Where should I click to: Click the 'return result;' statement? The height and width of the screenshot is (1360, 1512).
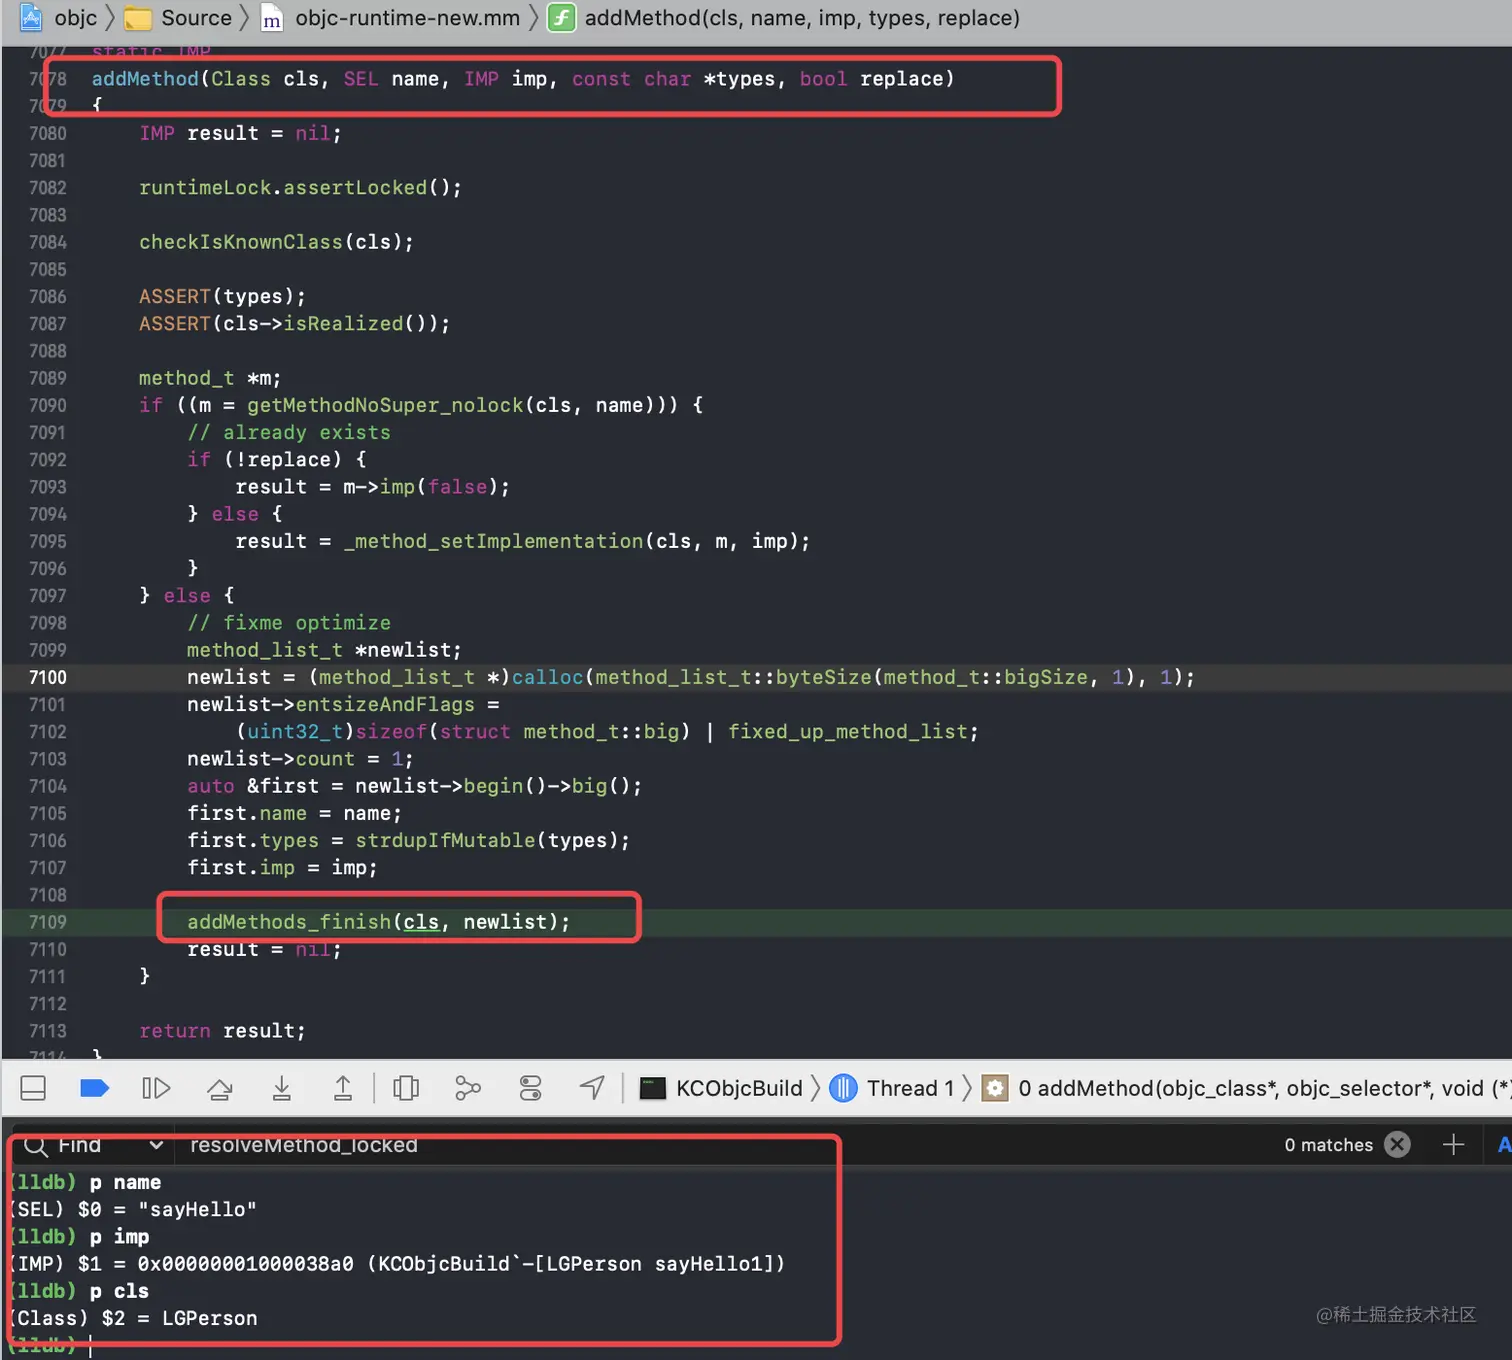[222, 1031]
